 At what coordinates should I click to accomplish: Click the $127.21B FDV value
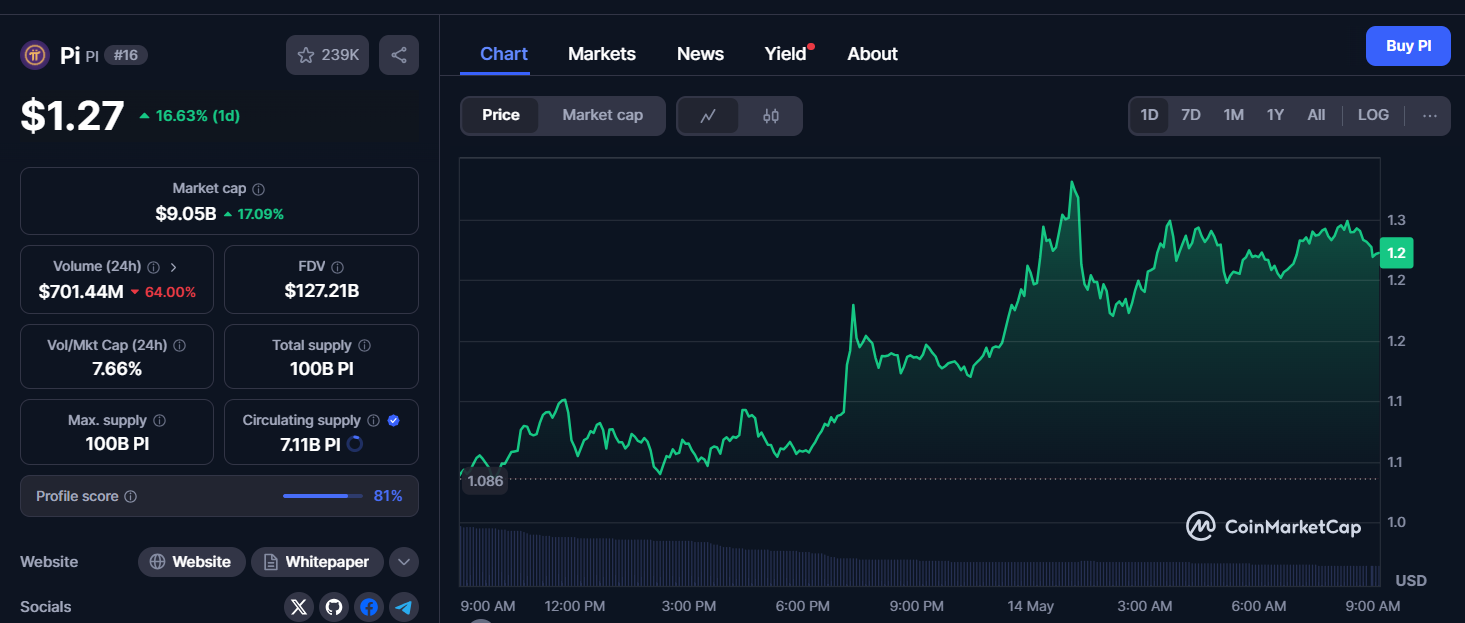(x=321, y=291)
